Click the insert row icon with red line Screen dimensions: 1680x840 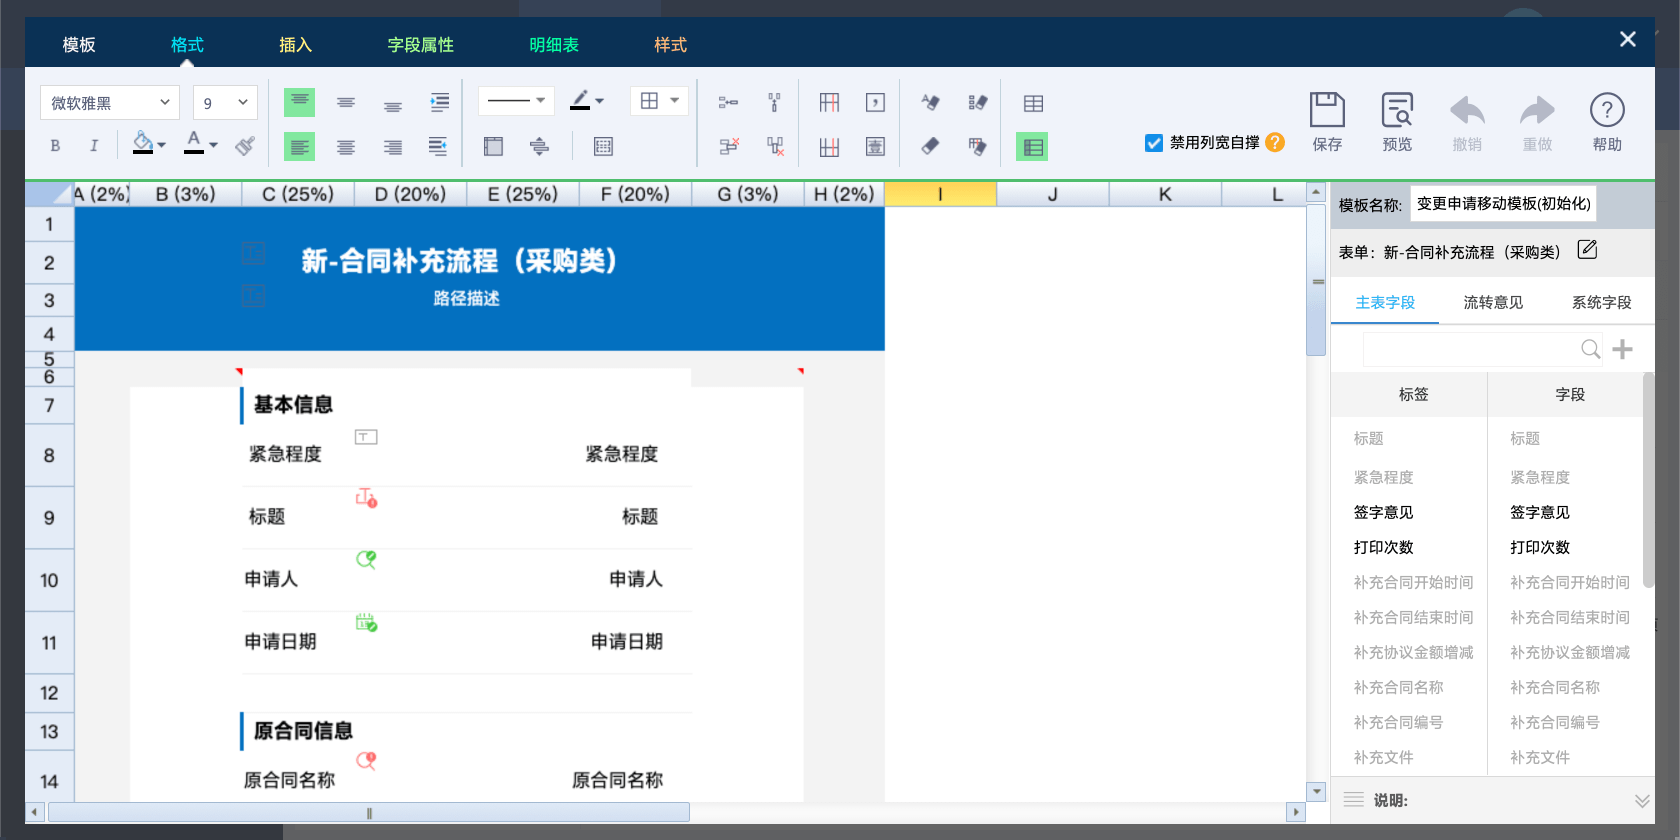(829, 147)
